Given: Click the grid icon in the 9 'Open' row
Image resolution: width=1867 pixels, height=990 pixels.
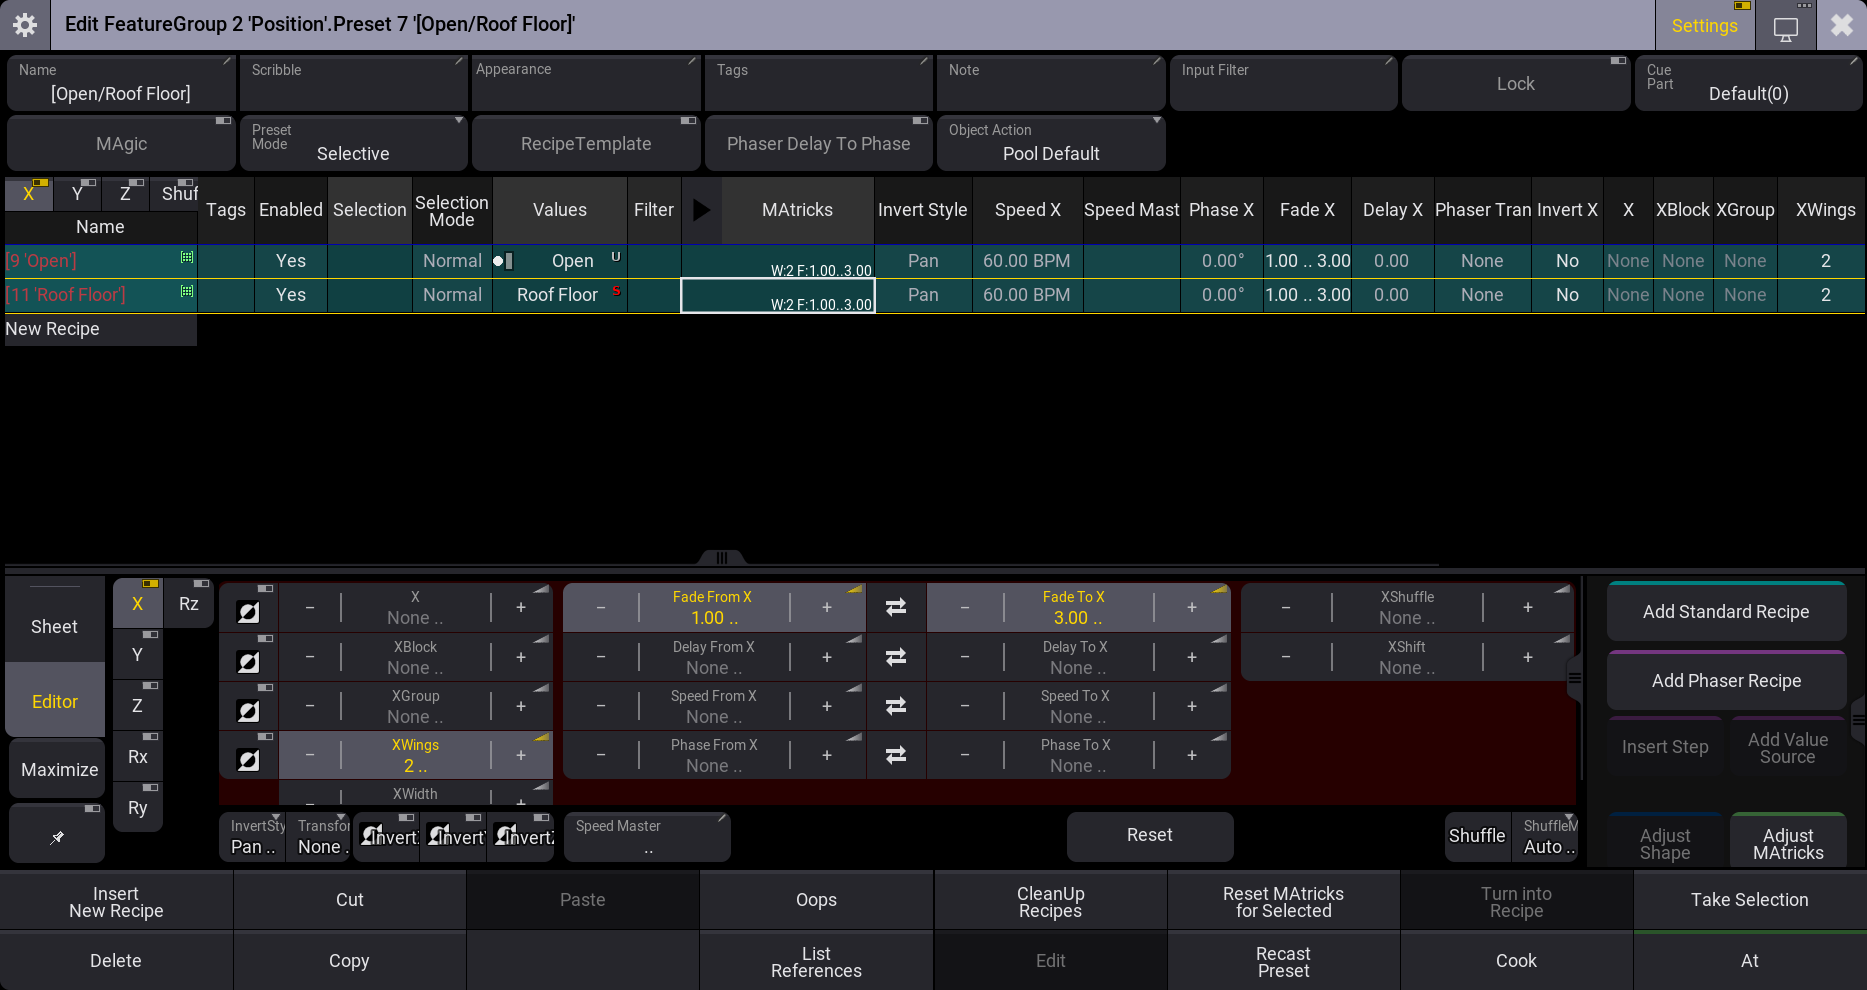Looking at the screenshot, I should [x=187, y=258].
